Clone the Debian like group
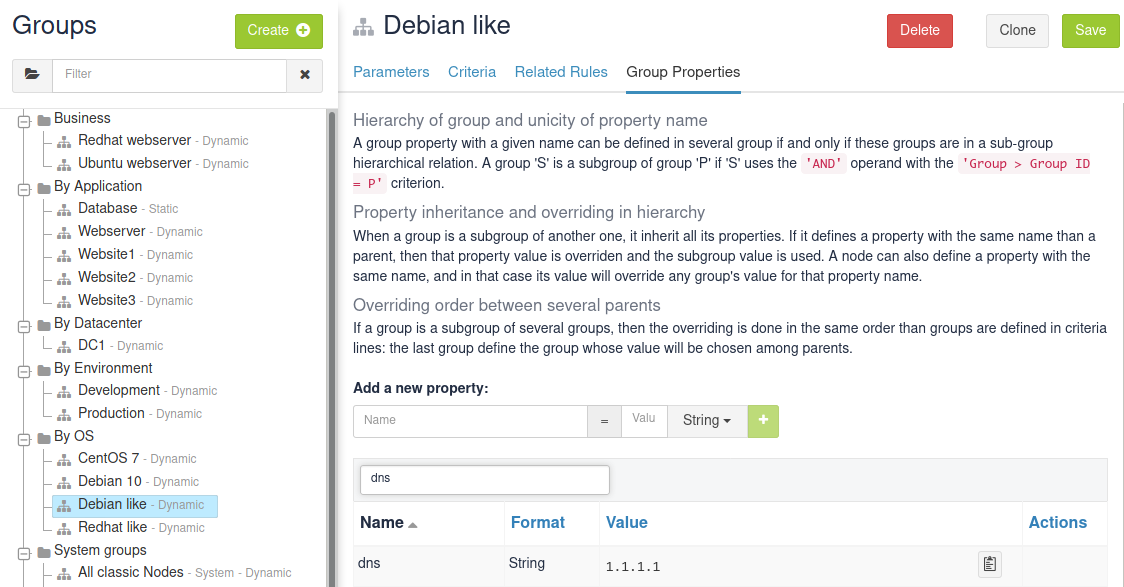The width and height of the screenshot is (1124, 587). [x=1017, y=30]
